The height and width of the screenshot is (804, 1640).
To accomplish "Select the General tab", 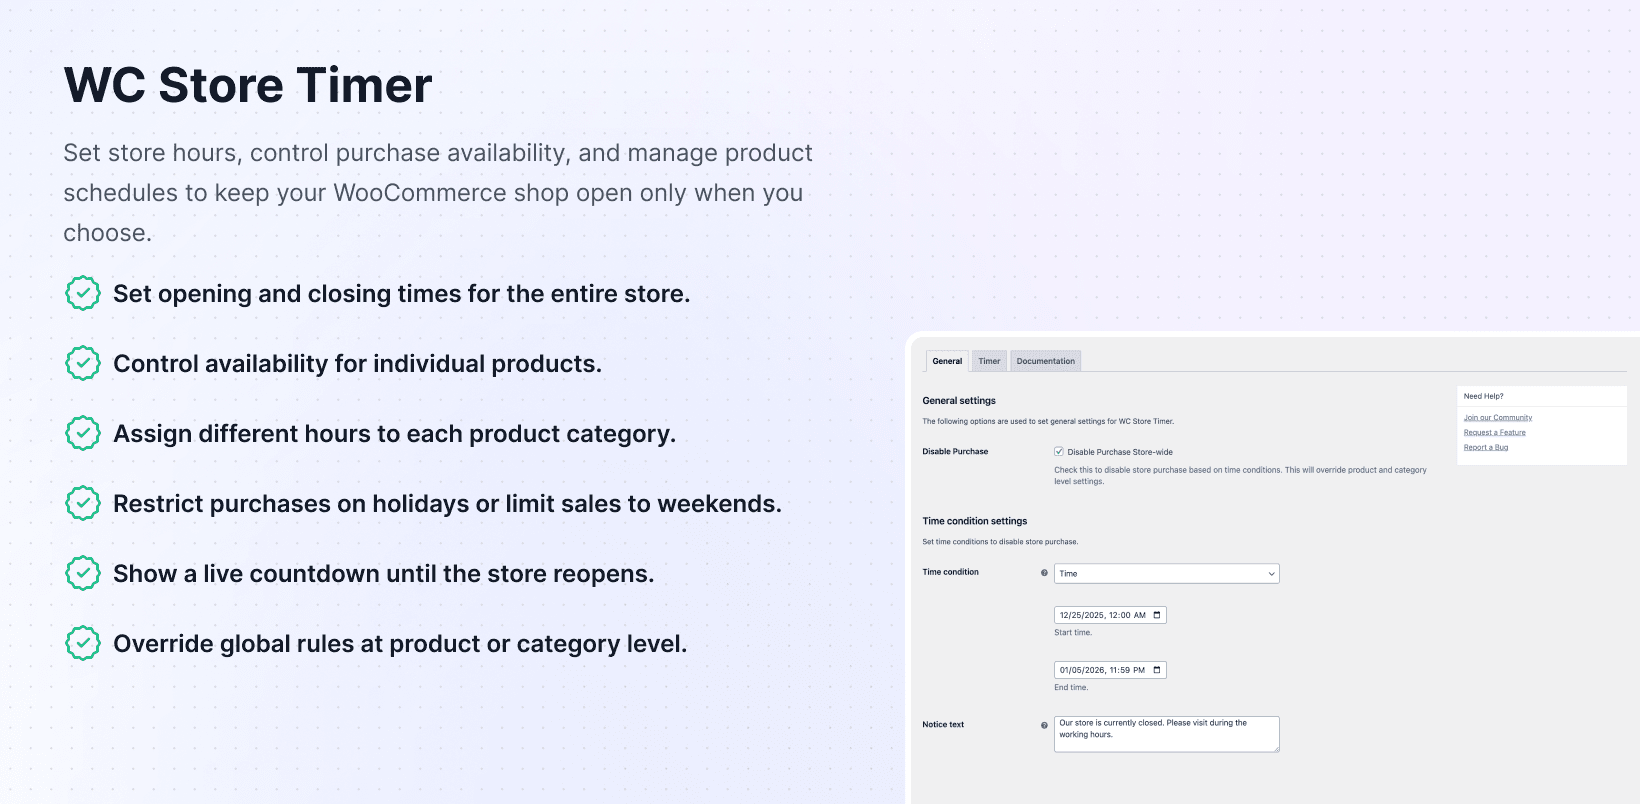I will (947, 361).
